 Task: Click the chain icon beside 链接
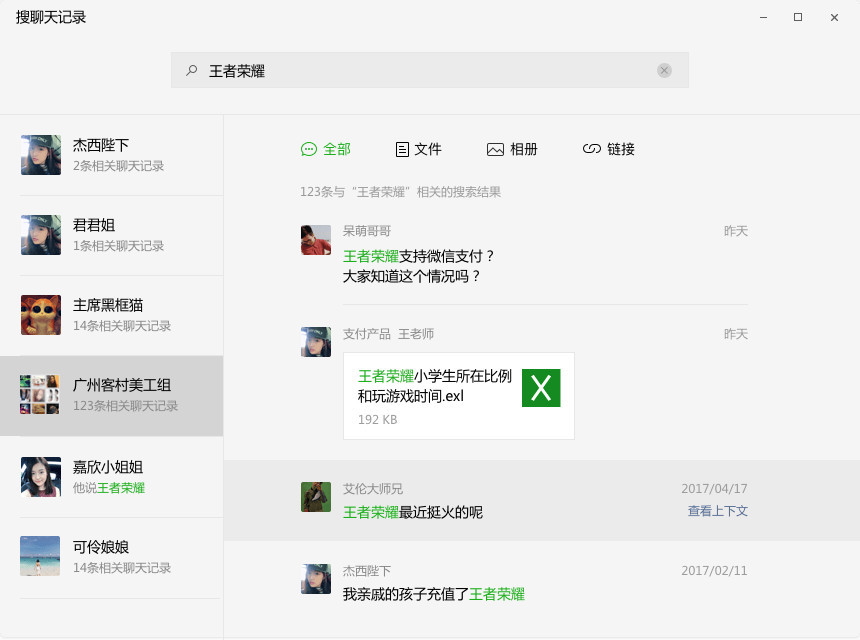[591, 149]
